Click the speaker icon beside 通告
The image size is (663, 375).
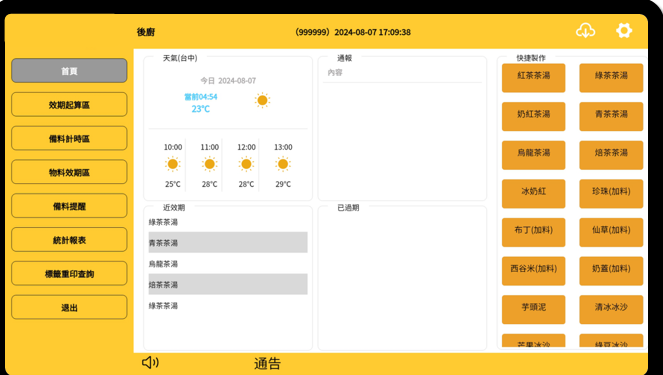tap(150, 362)
